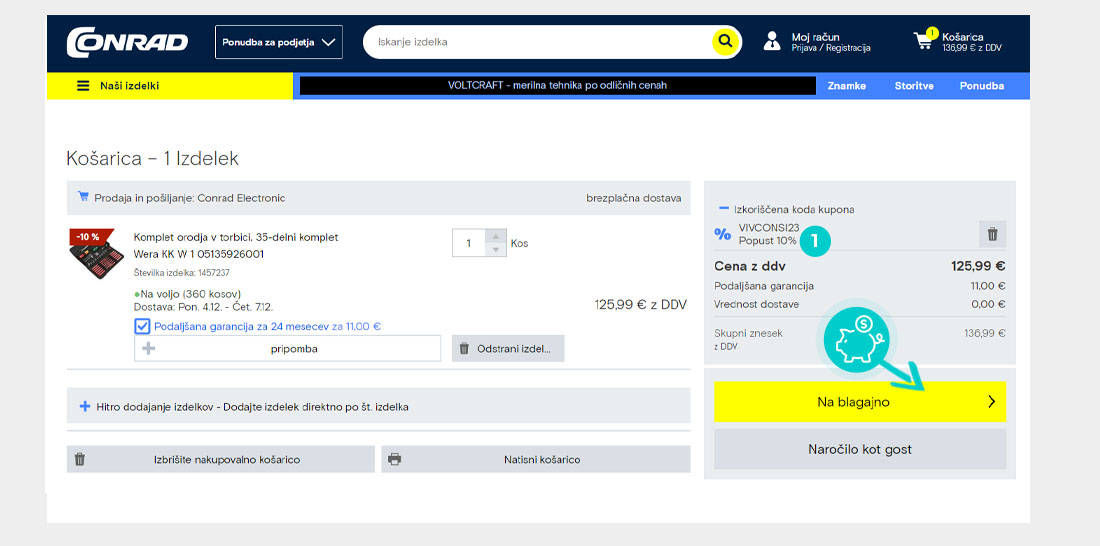The width and height of the screenshot is (1100, 546).
Task: Click the Conrad logo
Action: pos(127,42)
